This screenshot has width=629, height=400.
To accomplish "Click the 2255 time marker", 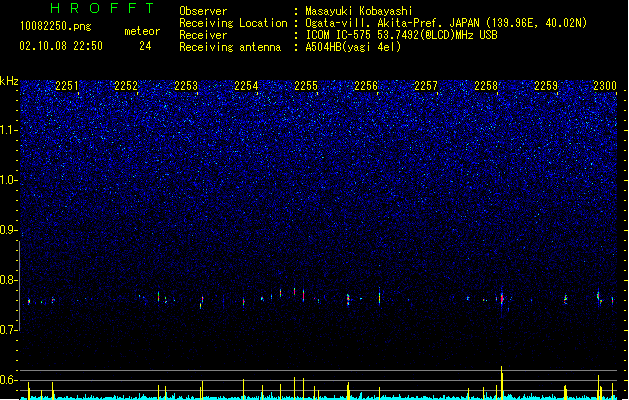I will pyautogui.click(x=306, y=86).
